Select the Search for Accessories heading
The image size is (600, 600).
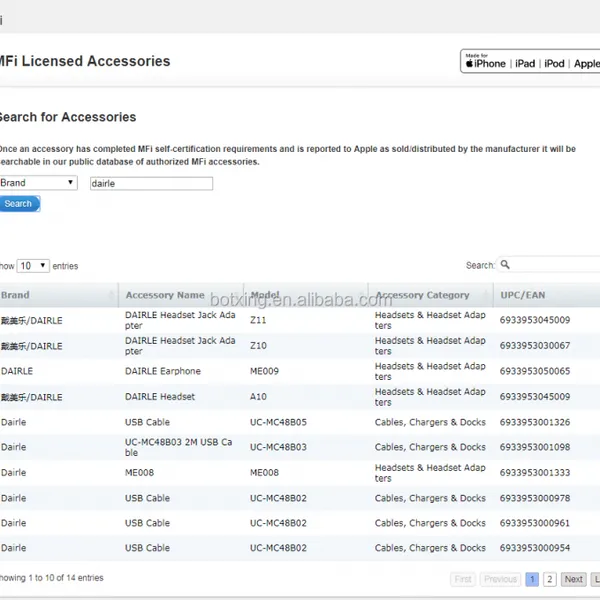68,117
